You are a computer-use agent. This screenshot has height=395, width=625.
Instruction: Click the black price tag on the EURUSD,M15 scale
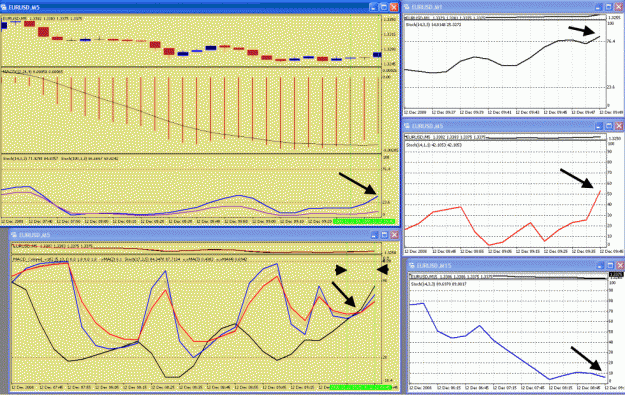point(616,275)
